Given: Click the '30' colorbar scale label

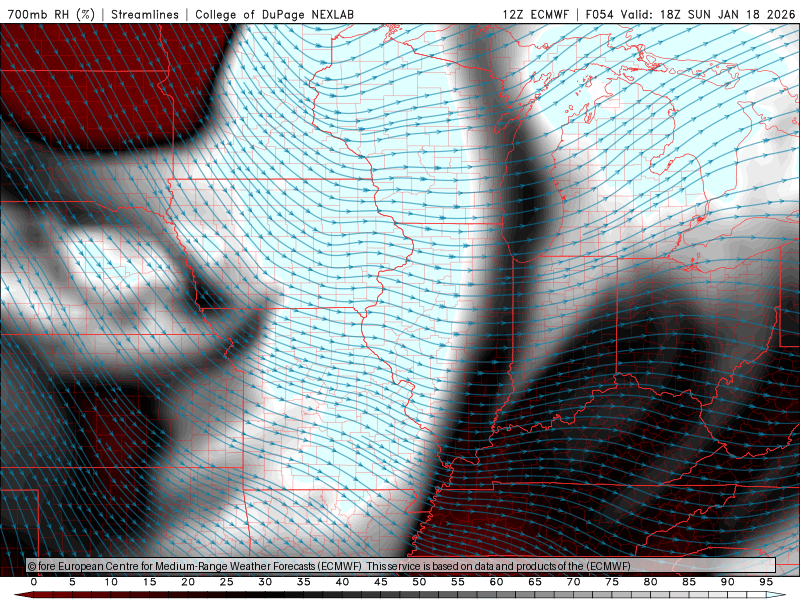Looking at the screenshot, I should point(265,582).
